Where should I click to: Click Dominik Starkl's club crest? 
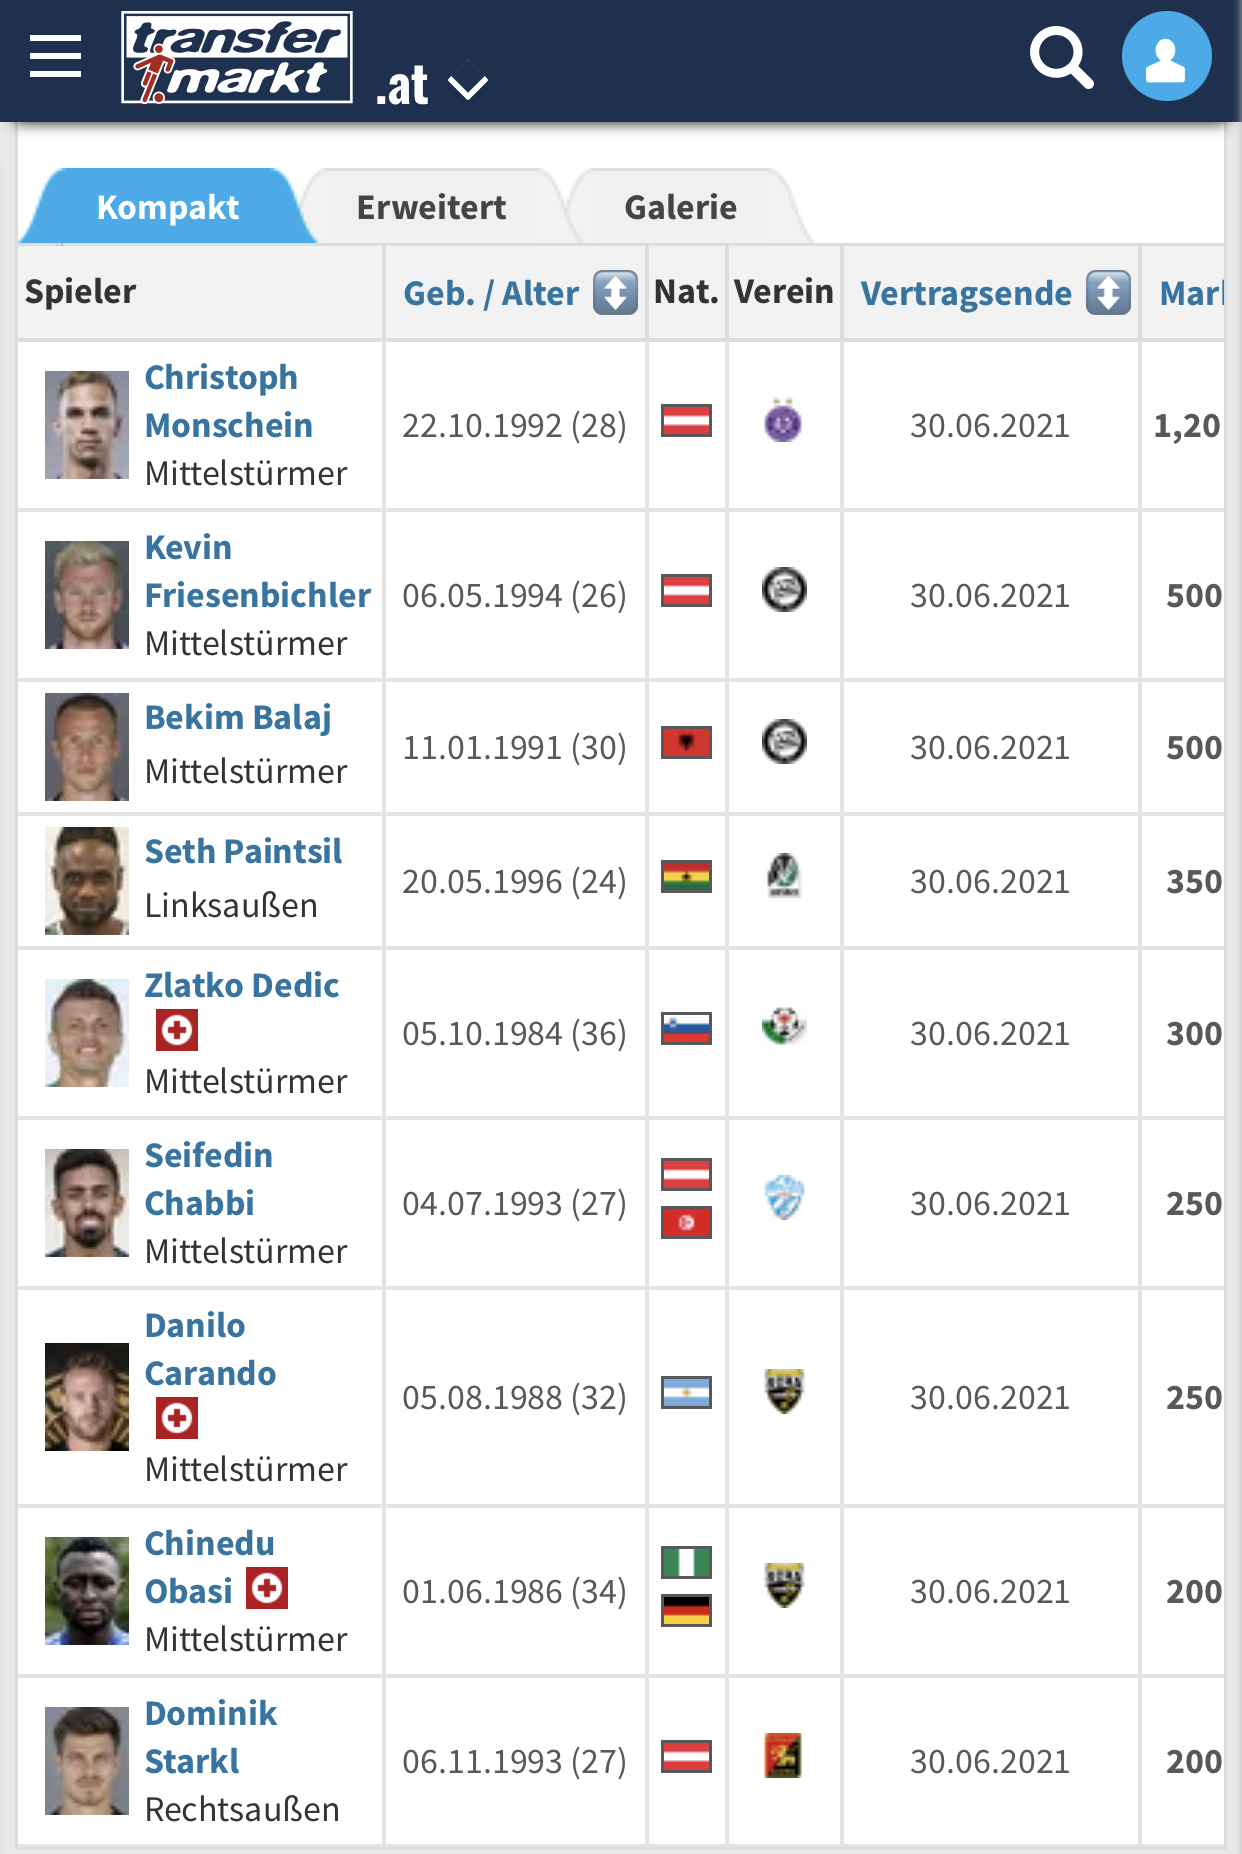click(x=783, y=1756)
